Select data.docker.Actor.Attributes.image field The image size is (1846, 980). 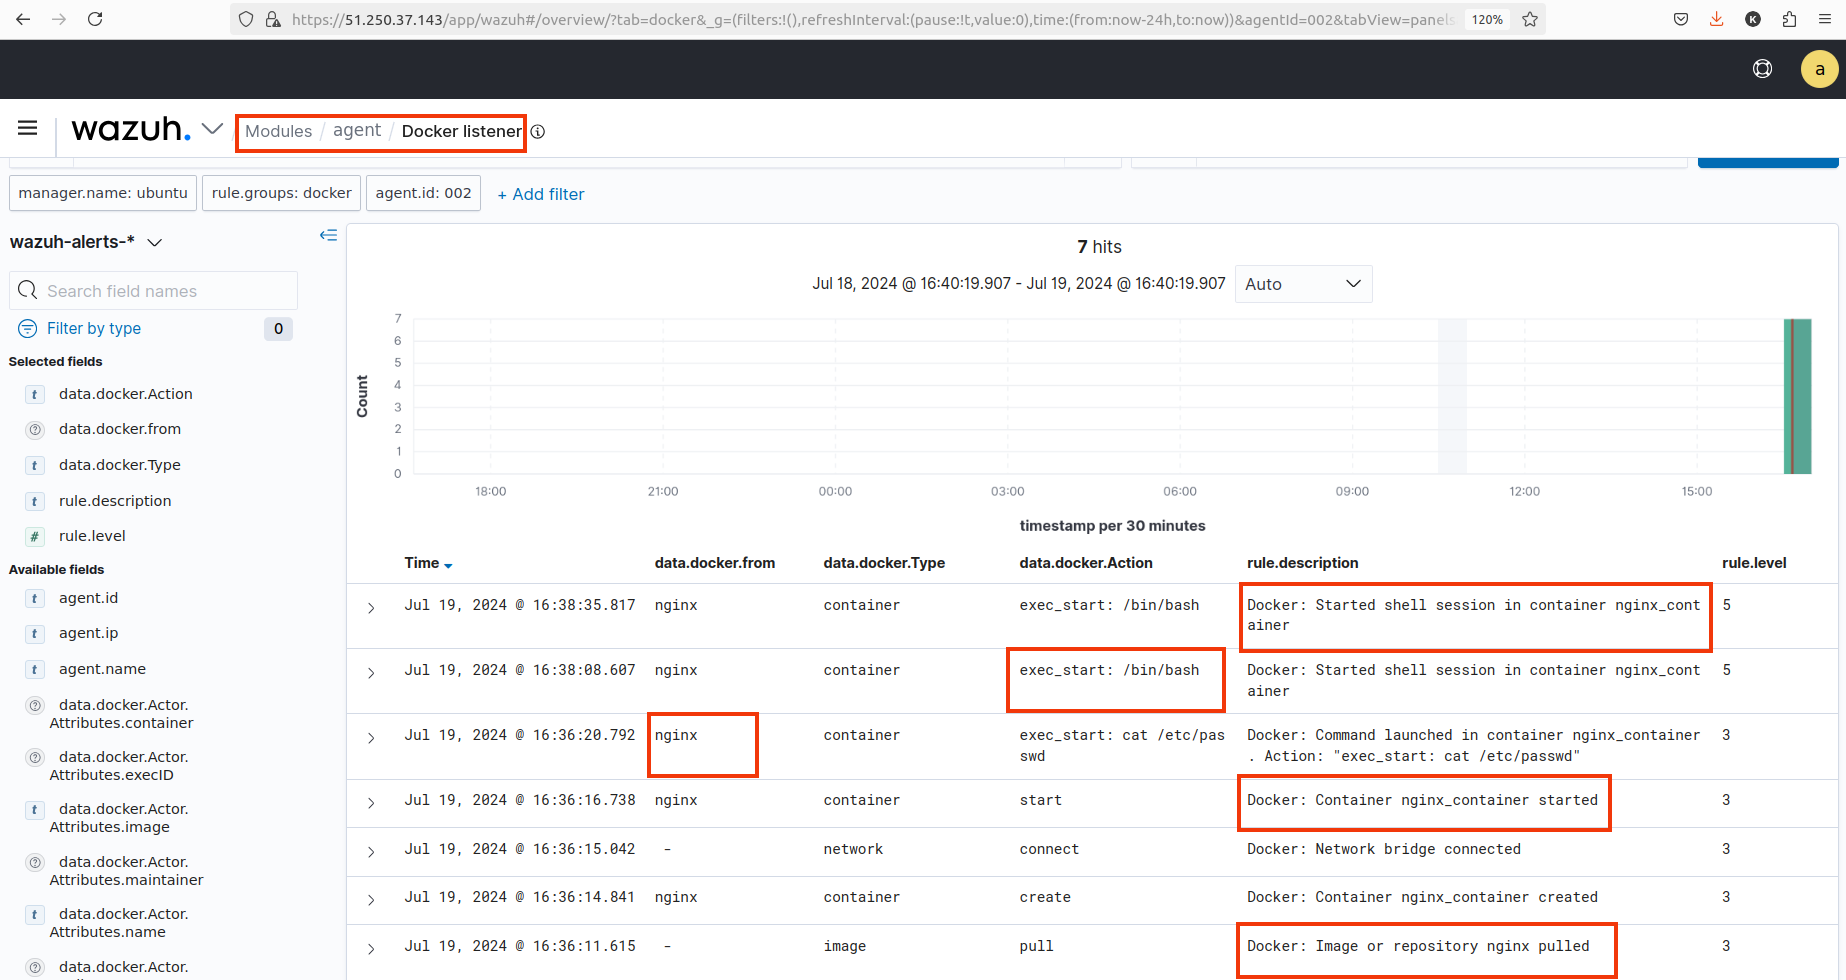pyautogui.click(x=119, y=818)
